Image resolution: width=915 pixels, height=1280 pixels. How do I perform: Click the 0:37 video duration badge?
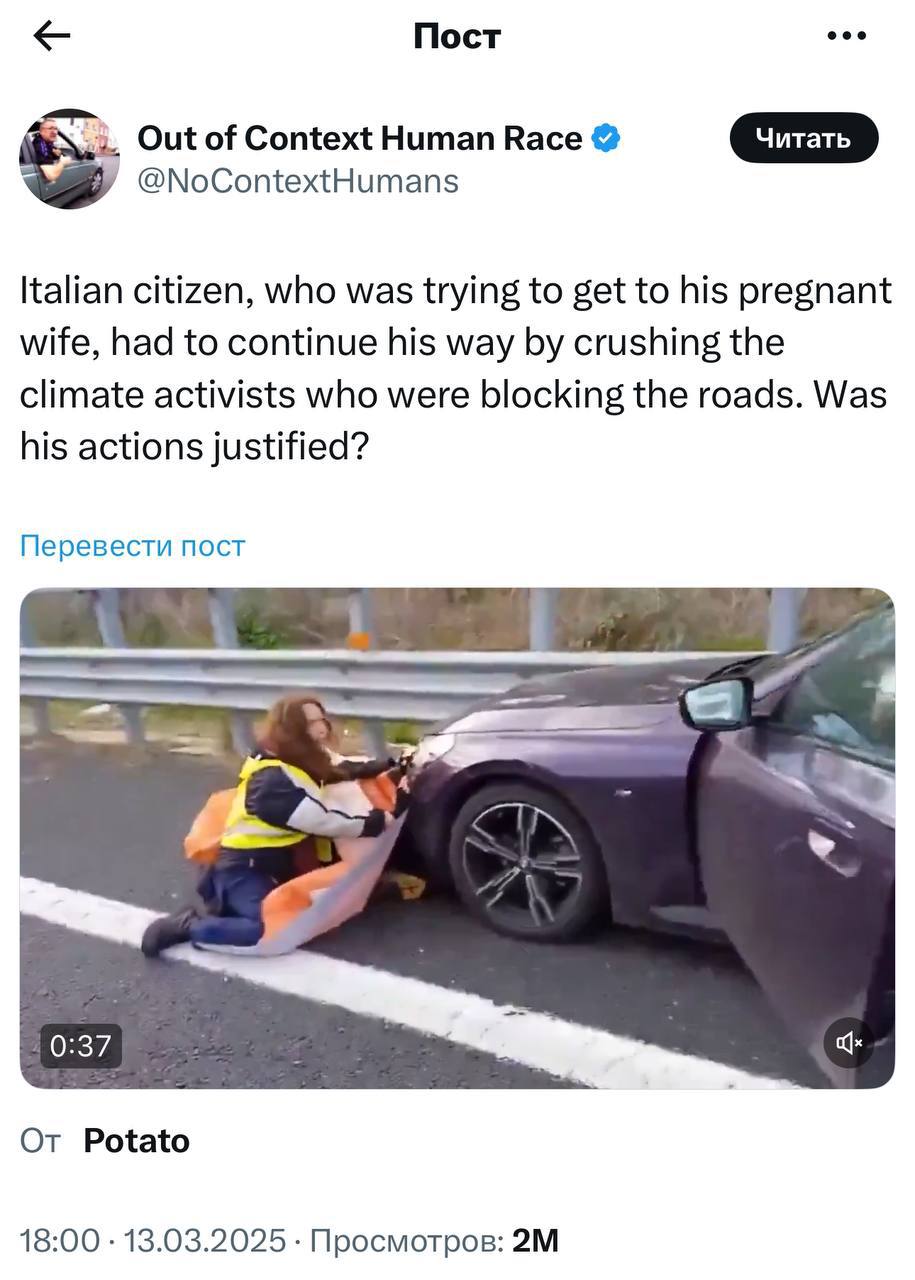click(x=80, y=1046)
